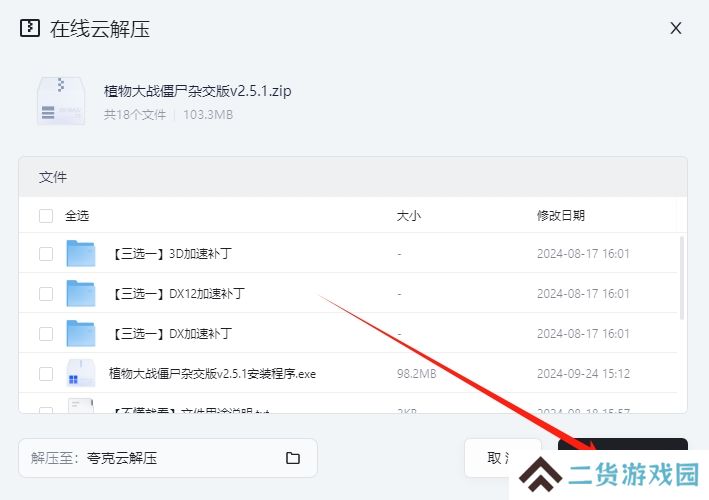Screen dimensions: 709x500
Task: Click the 取消 button
Action: click(x=503, y=458)
